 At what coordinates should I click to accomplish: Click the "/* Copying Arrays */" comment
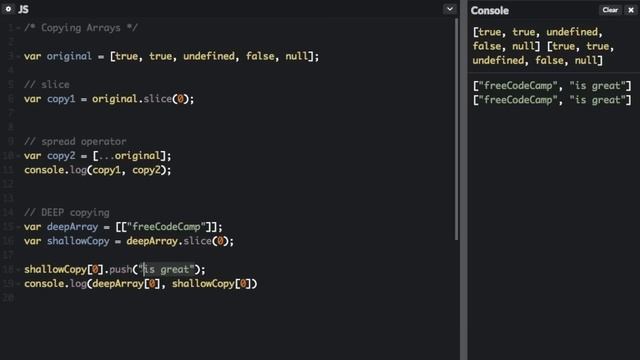(81, 28)
